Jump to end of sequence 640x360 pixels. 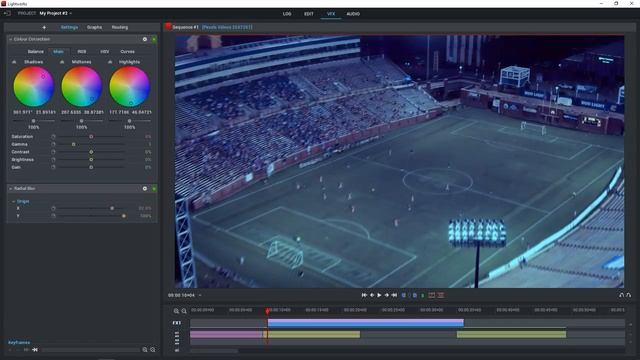394,295
